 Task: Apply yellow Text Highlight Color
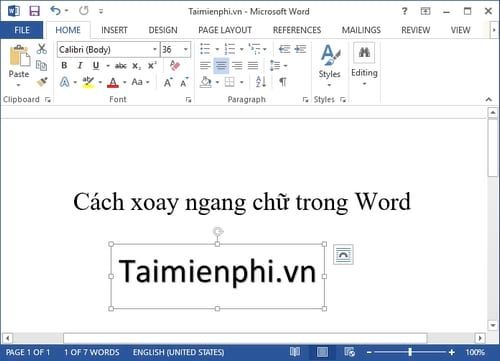88,82
